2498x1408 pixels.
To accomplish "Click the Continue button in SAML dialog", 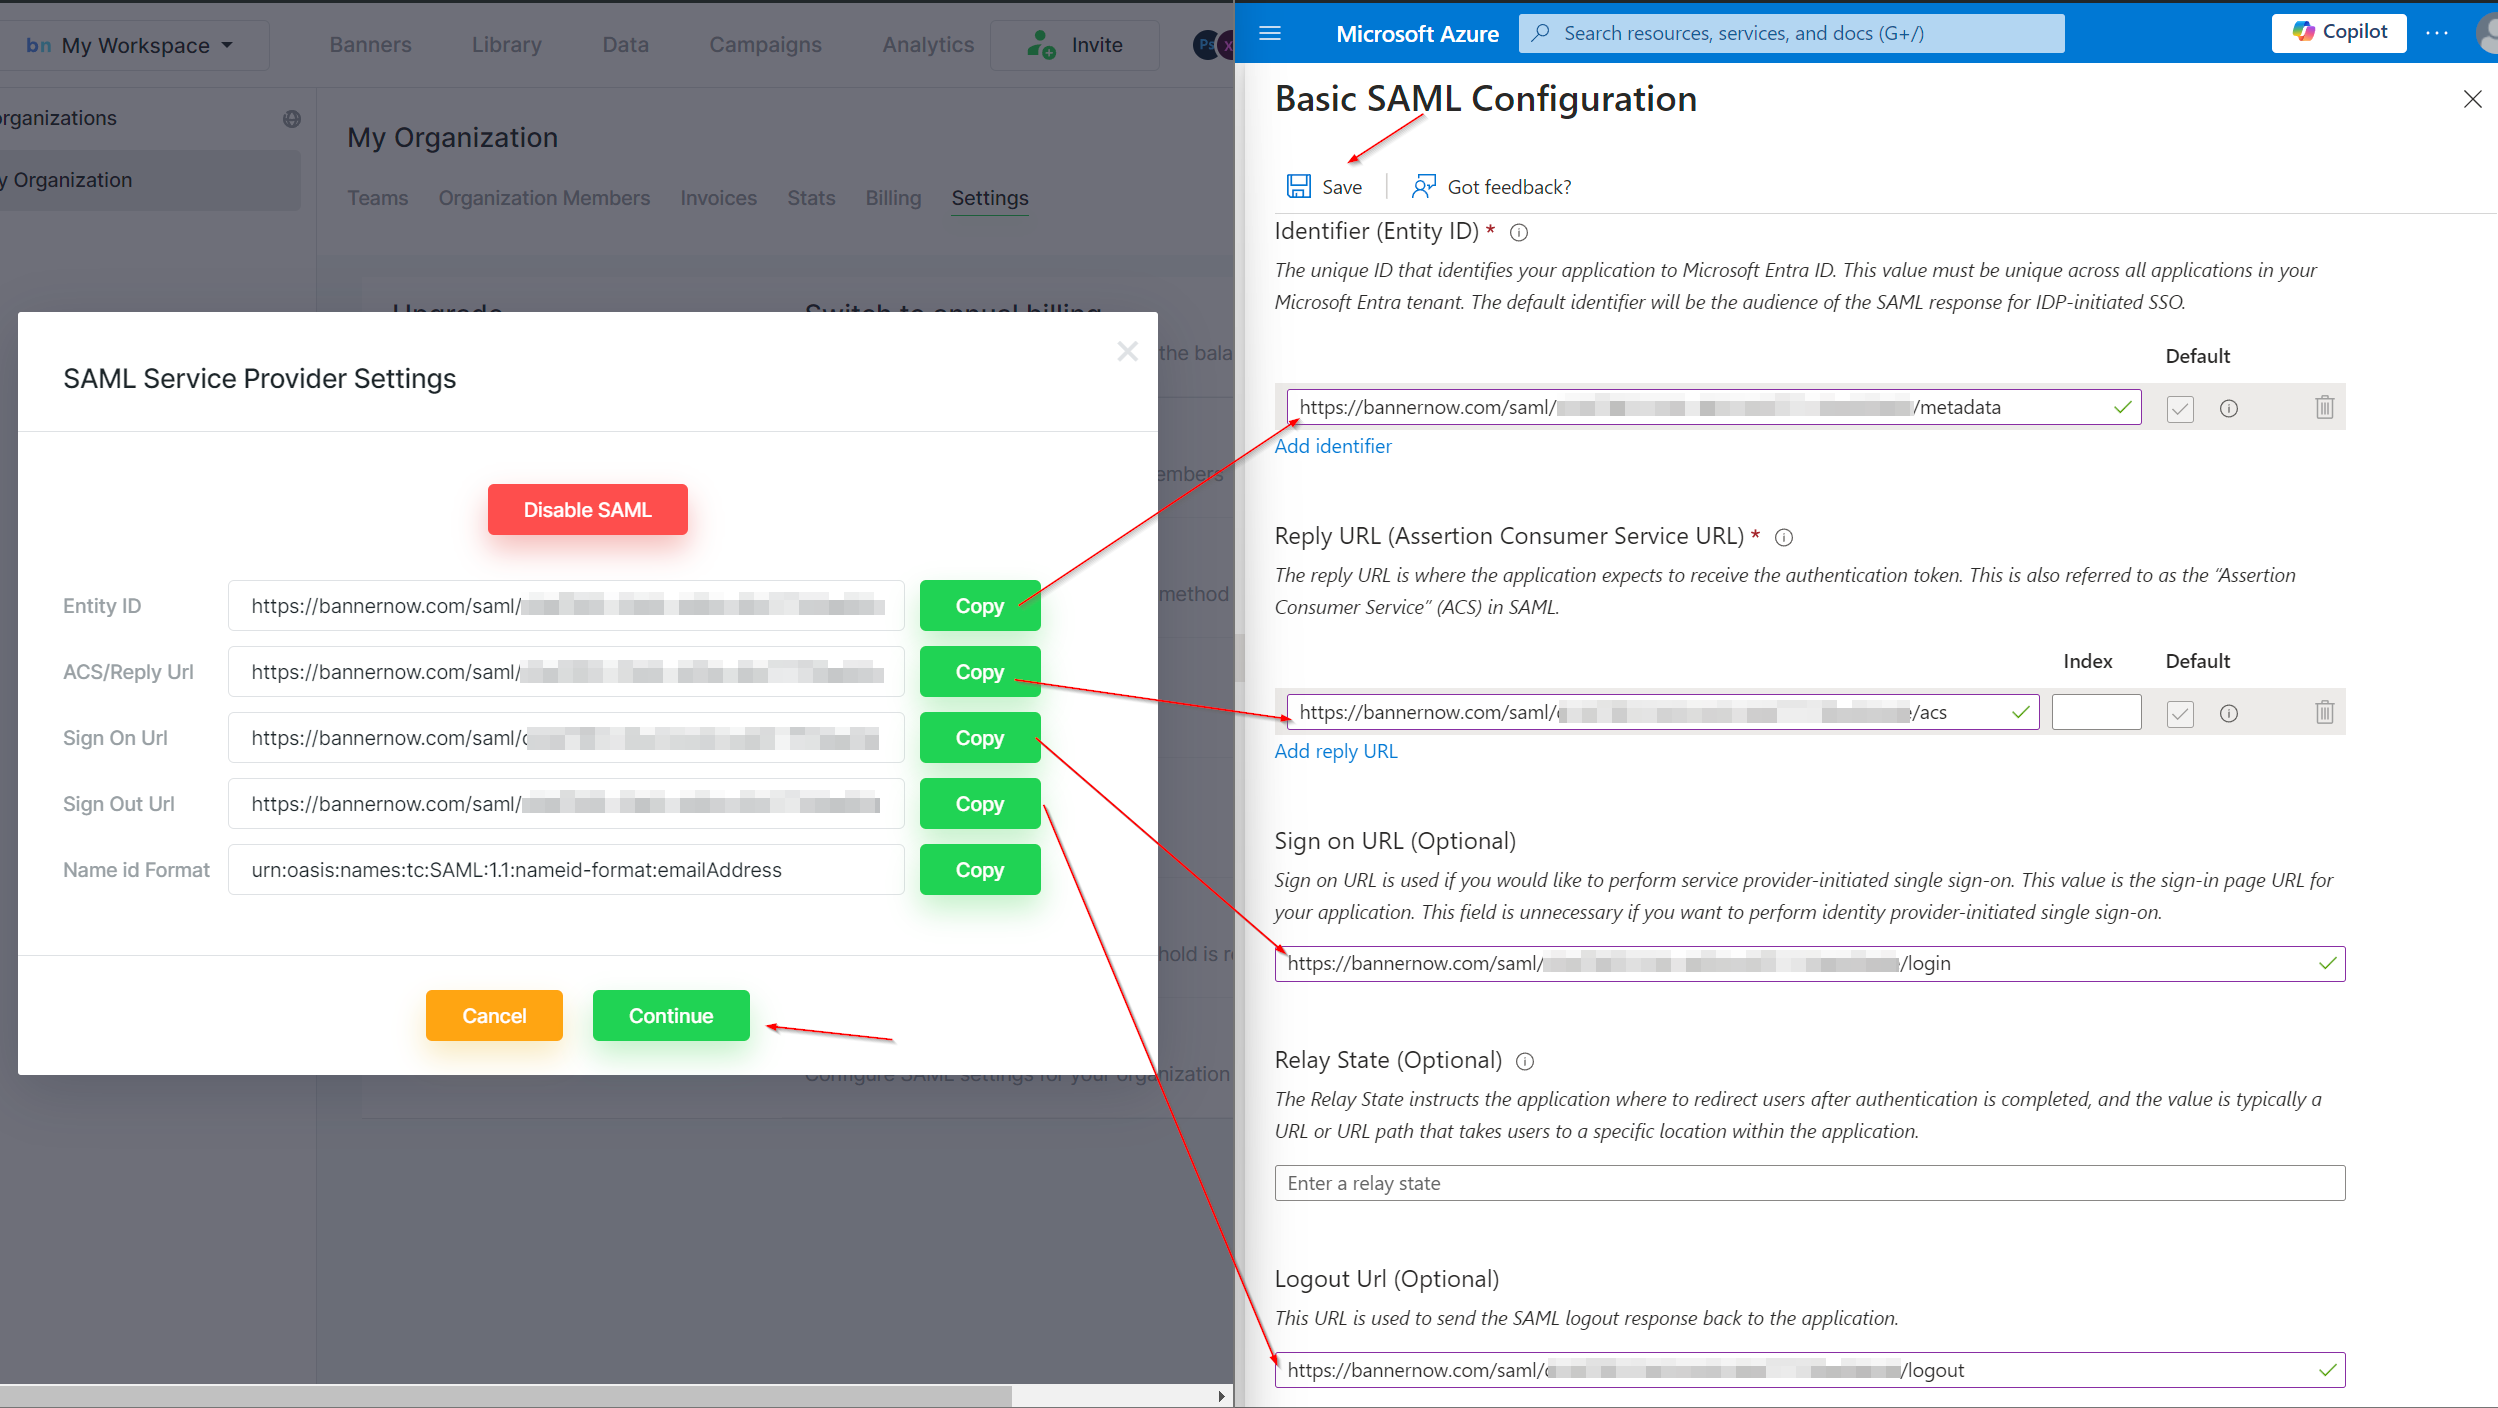I will [x=671, y=1016].
